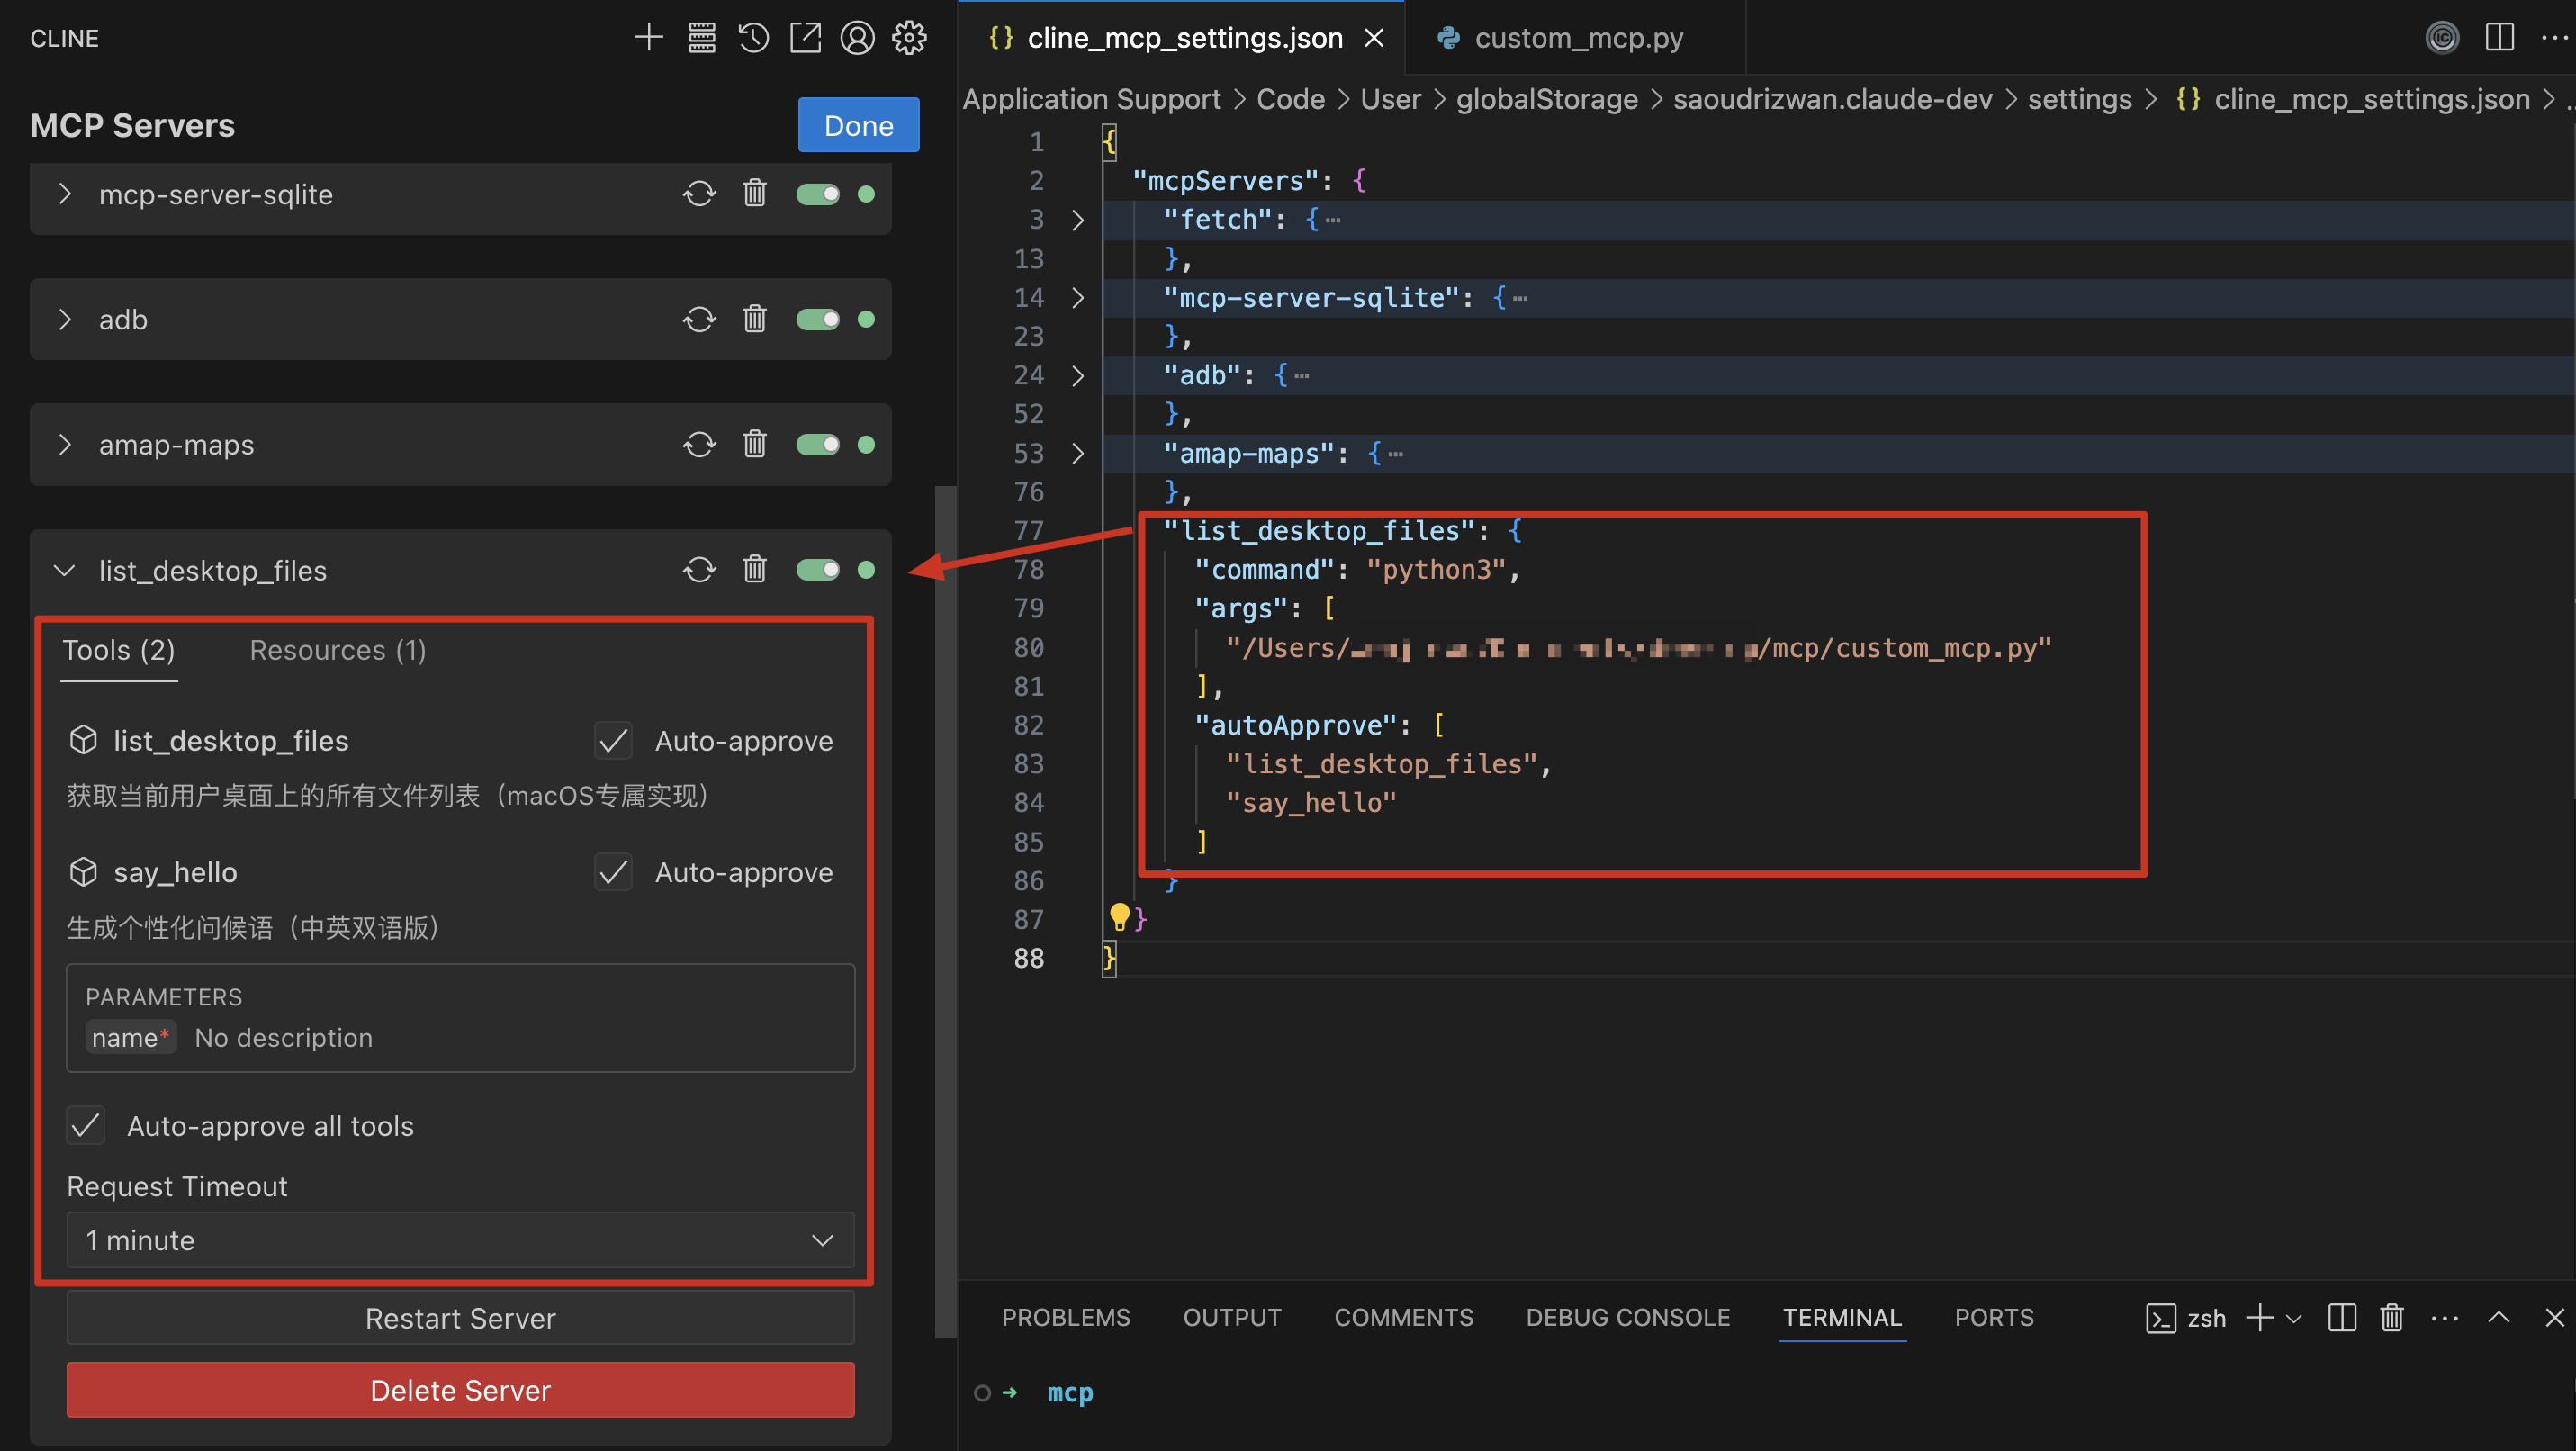The image size is (2576, 1451).
Task: Click the Cline account profile icon
Action: coord(857,38)
